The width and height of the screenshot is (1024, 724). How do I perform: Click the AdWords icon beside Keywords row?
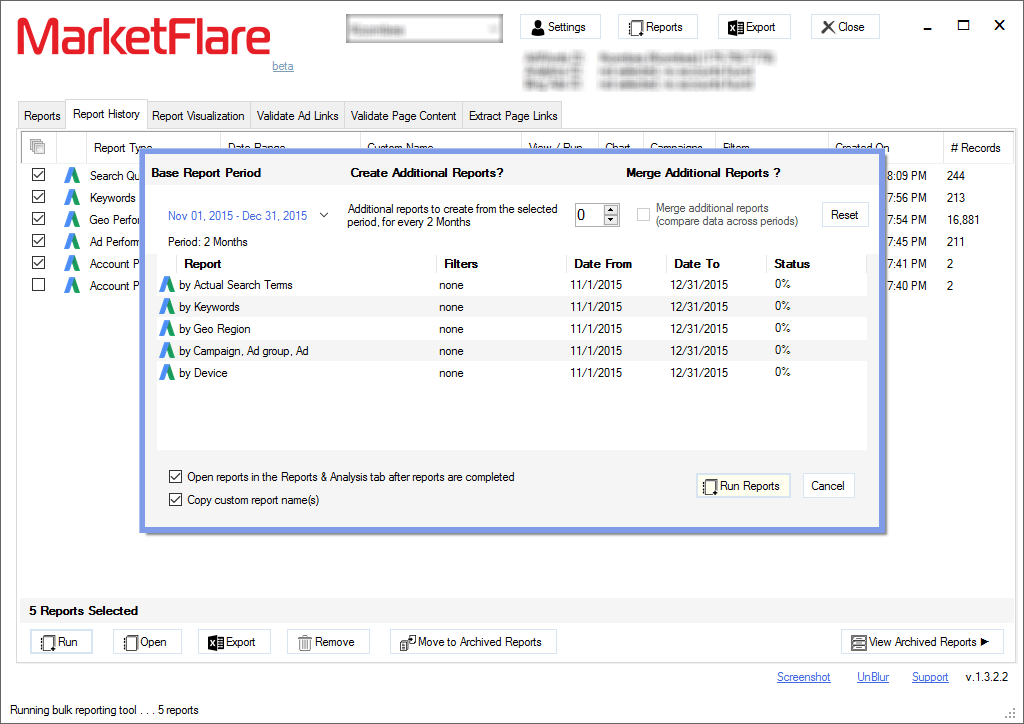click(72, 197)
